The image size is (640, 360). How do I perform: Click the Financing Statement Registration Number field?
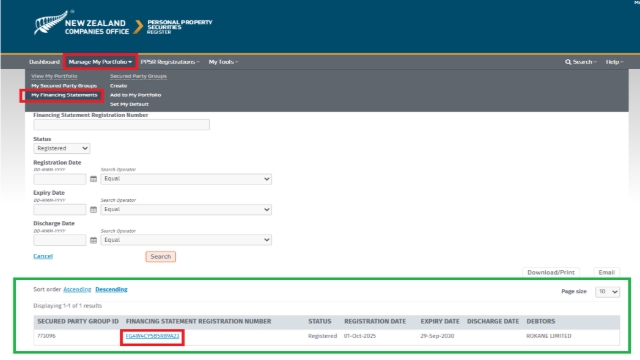(x=122, y=125)
